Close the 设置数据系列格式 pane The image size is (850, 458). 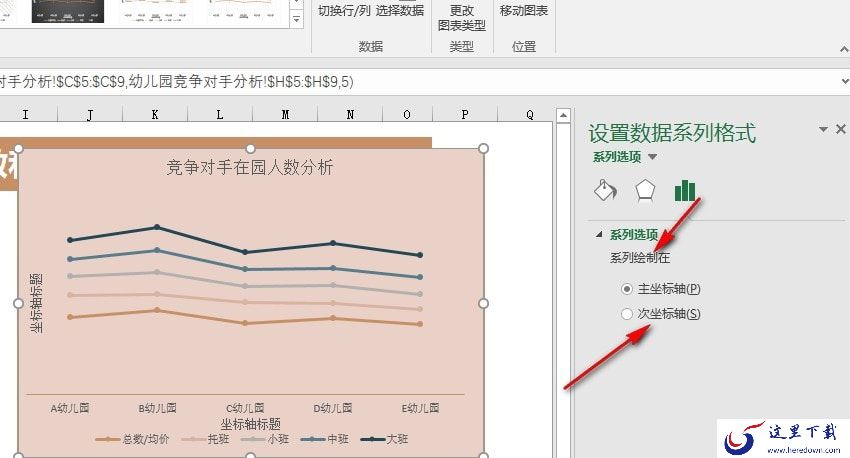pos(841,129)
